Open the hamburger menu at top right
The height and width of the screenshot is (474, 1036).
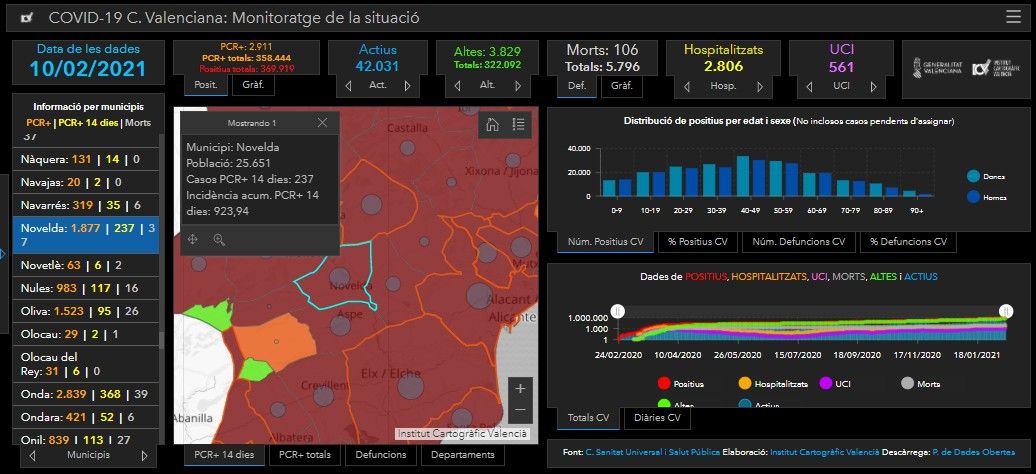[1013, 17]
